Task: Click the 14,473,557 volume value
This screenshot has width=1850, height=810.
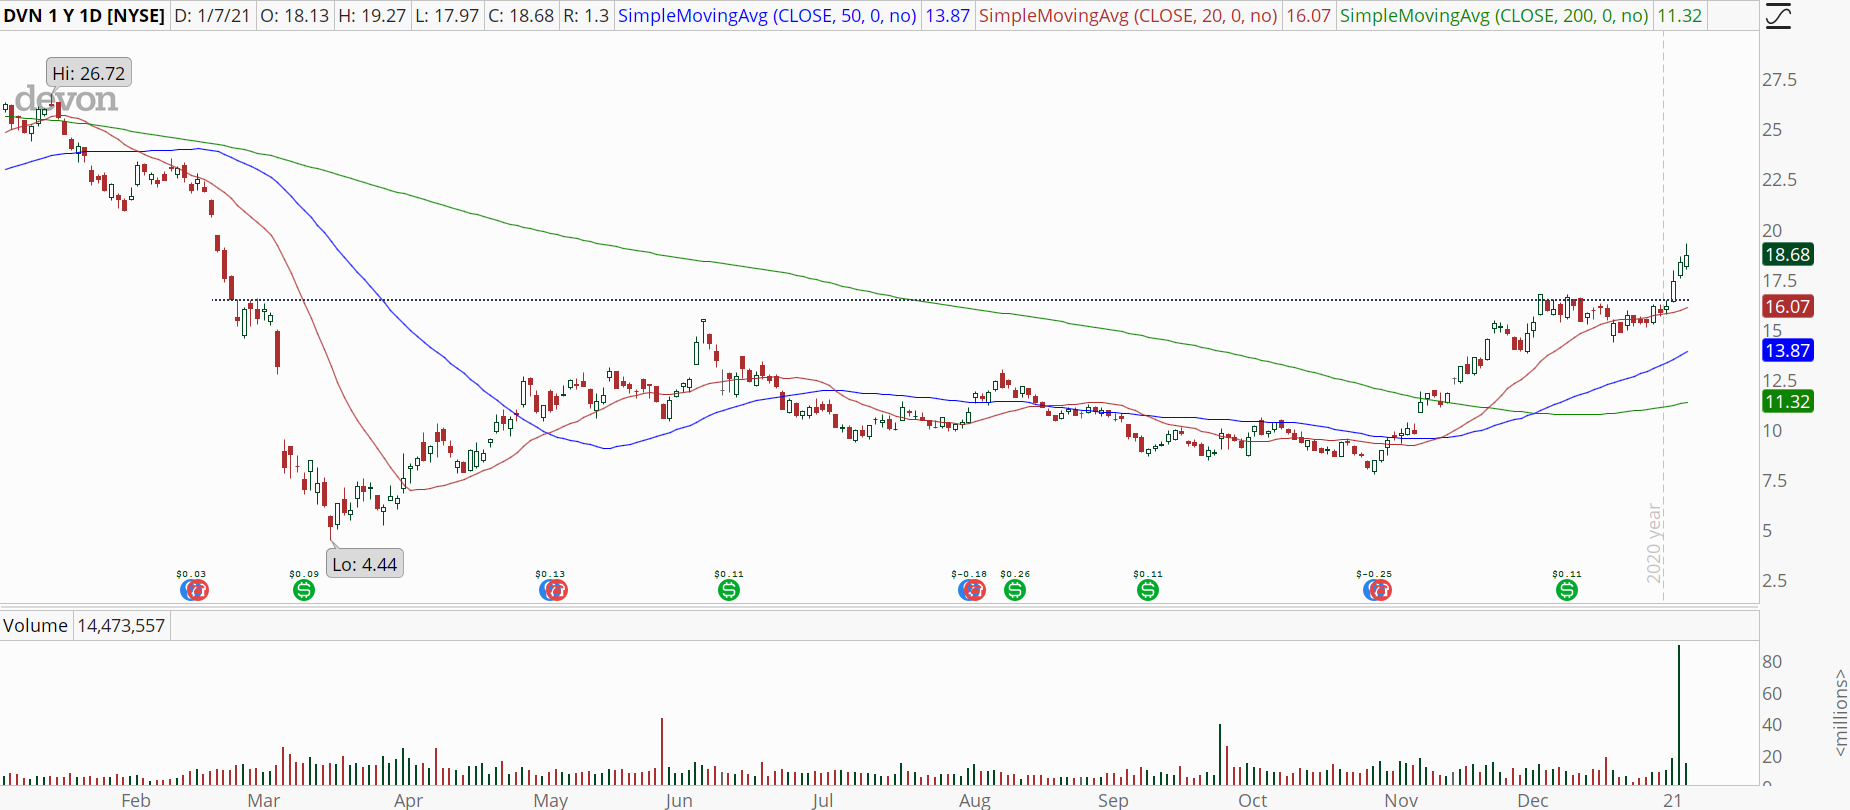Action: click(x=121, y=626)
